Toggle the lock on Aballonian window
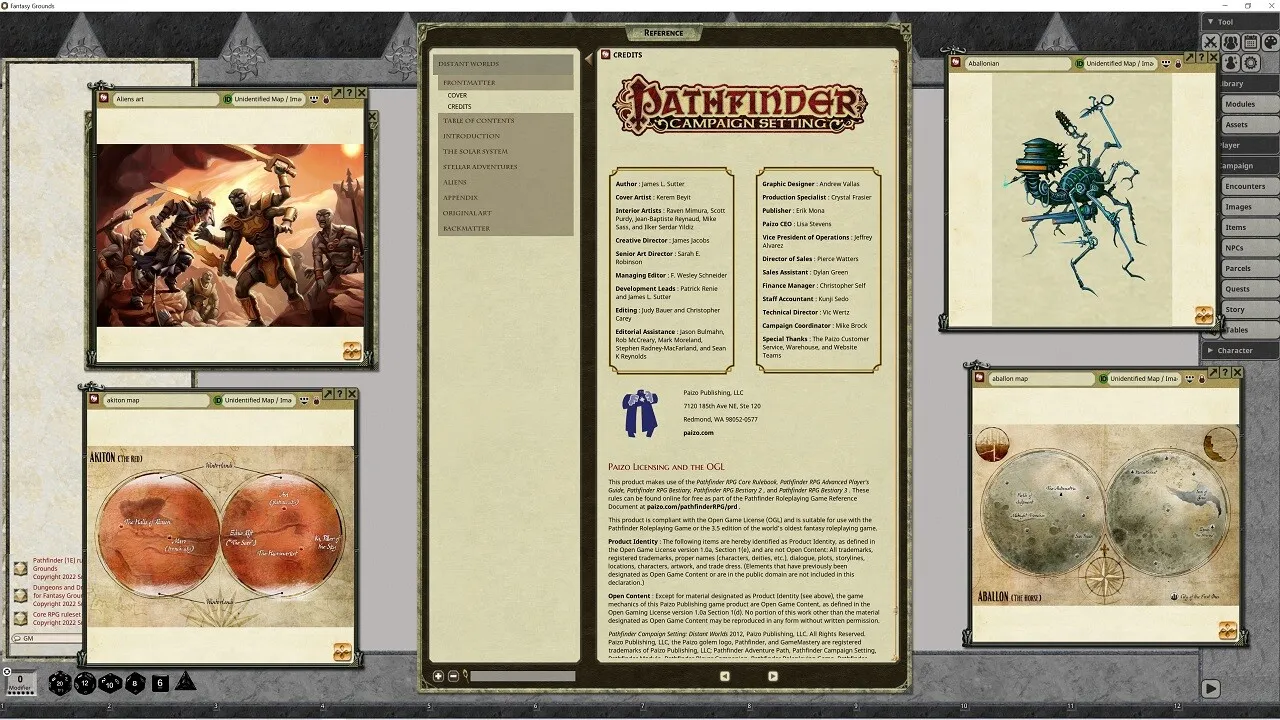The height and width of the screenshot is (720, 1280). point(1178,64)
